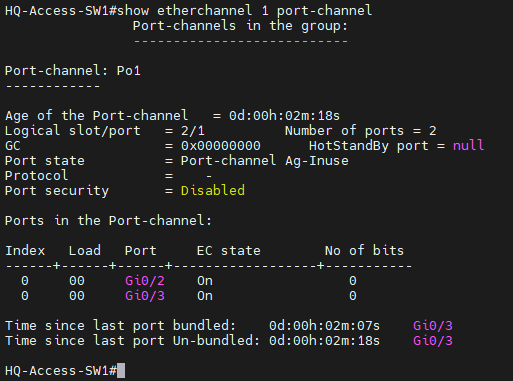Viewport: 513px width, 381px height.
Task: Click the Gi0/2 port entry in table
Action: click(x=145, y=281)
